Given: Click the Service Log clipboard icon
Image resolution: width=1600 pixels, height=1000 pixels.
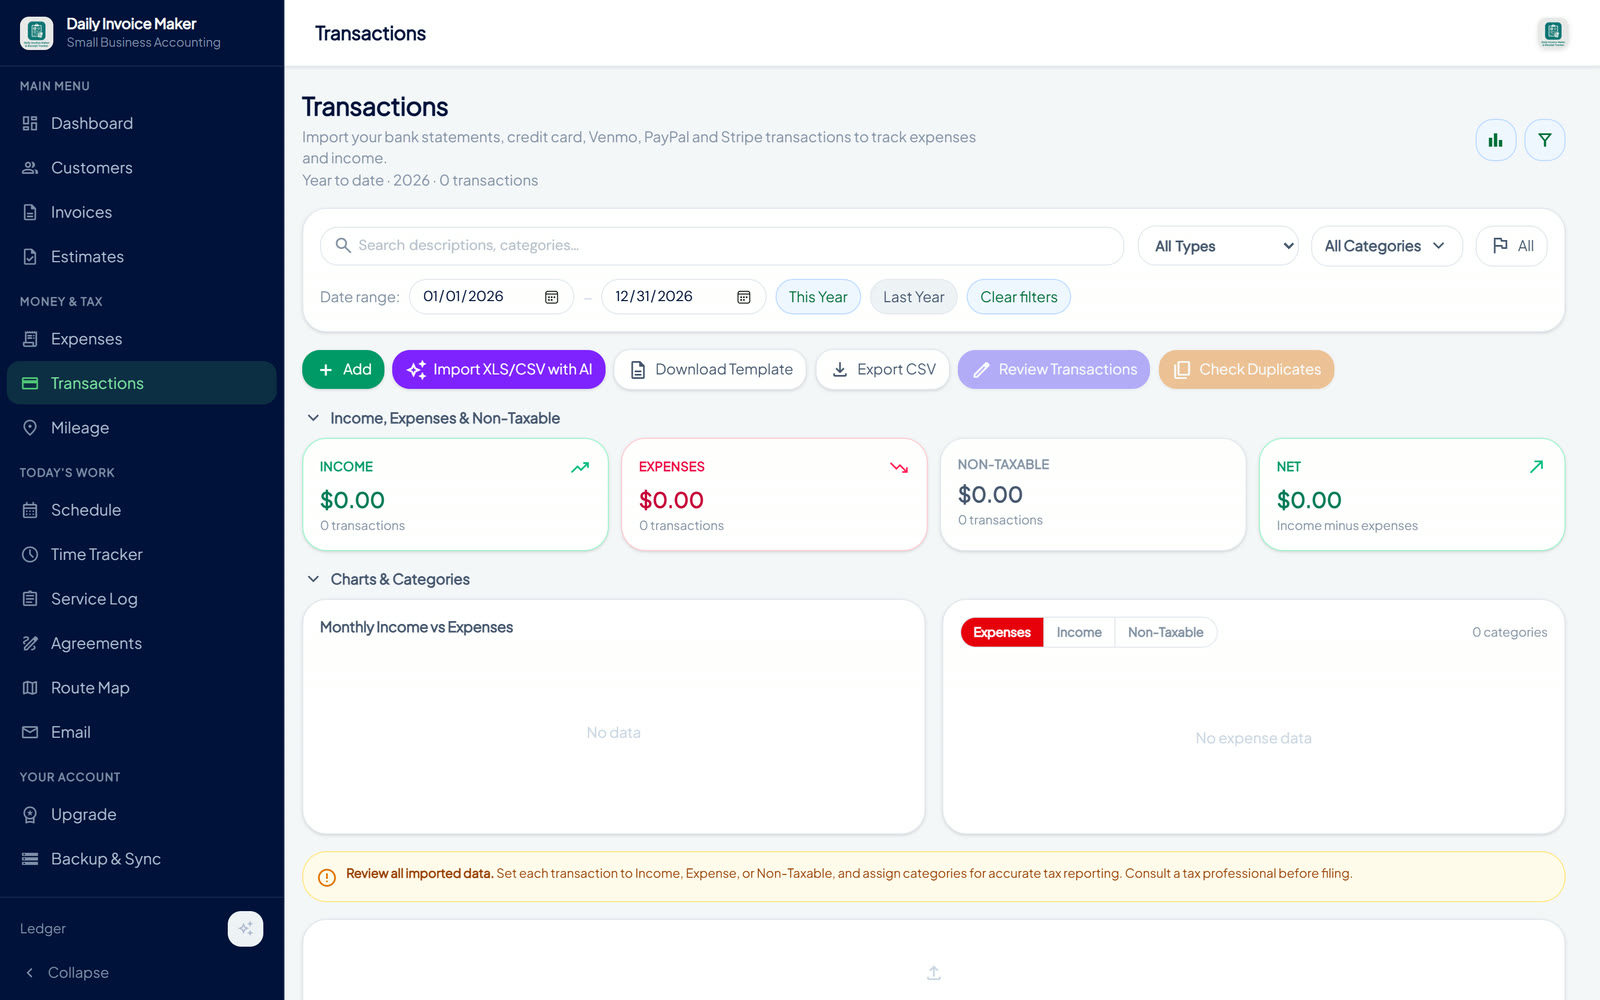Looking at the screenshot, I should tap(30, 599).
